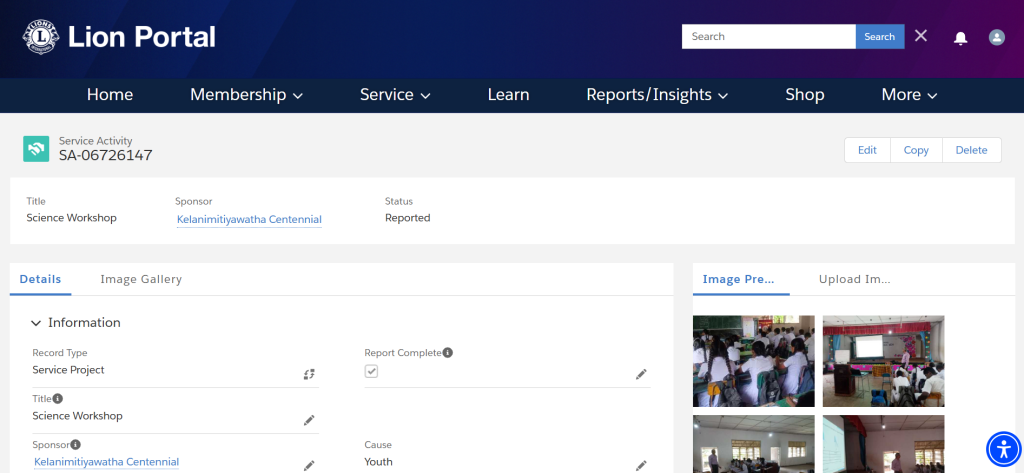Click the Service Activity handshake icon
The height and width of the screenshot is (473, 1024).
pyautogui.click(x=36, y=149)
